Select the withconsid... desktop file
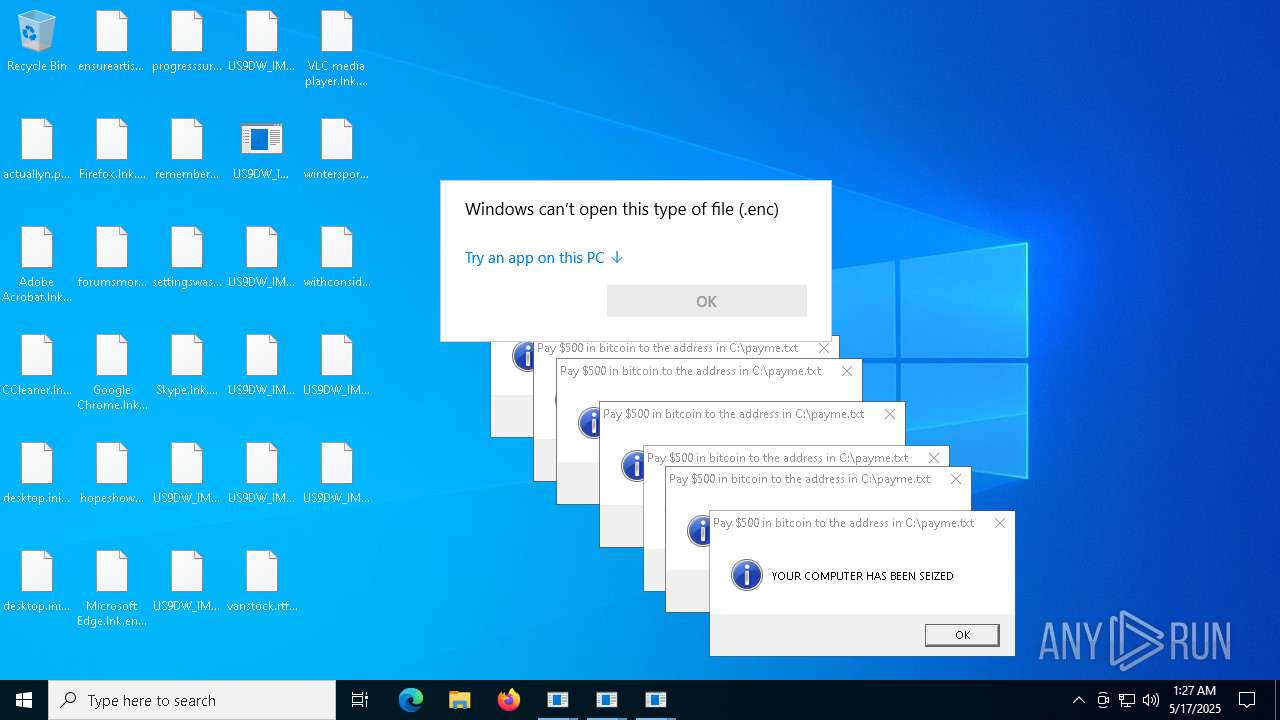This screenshot has width=1280, height=720. [x=337, y=258]
